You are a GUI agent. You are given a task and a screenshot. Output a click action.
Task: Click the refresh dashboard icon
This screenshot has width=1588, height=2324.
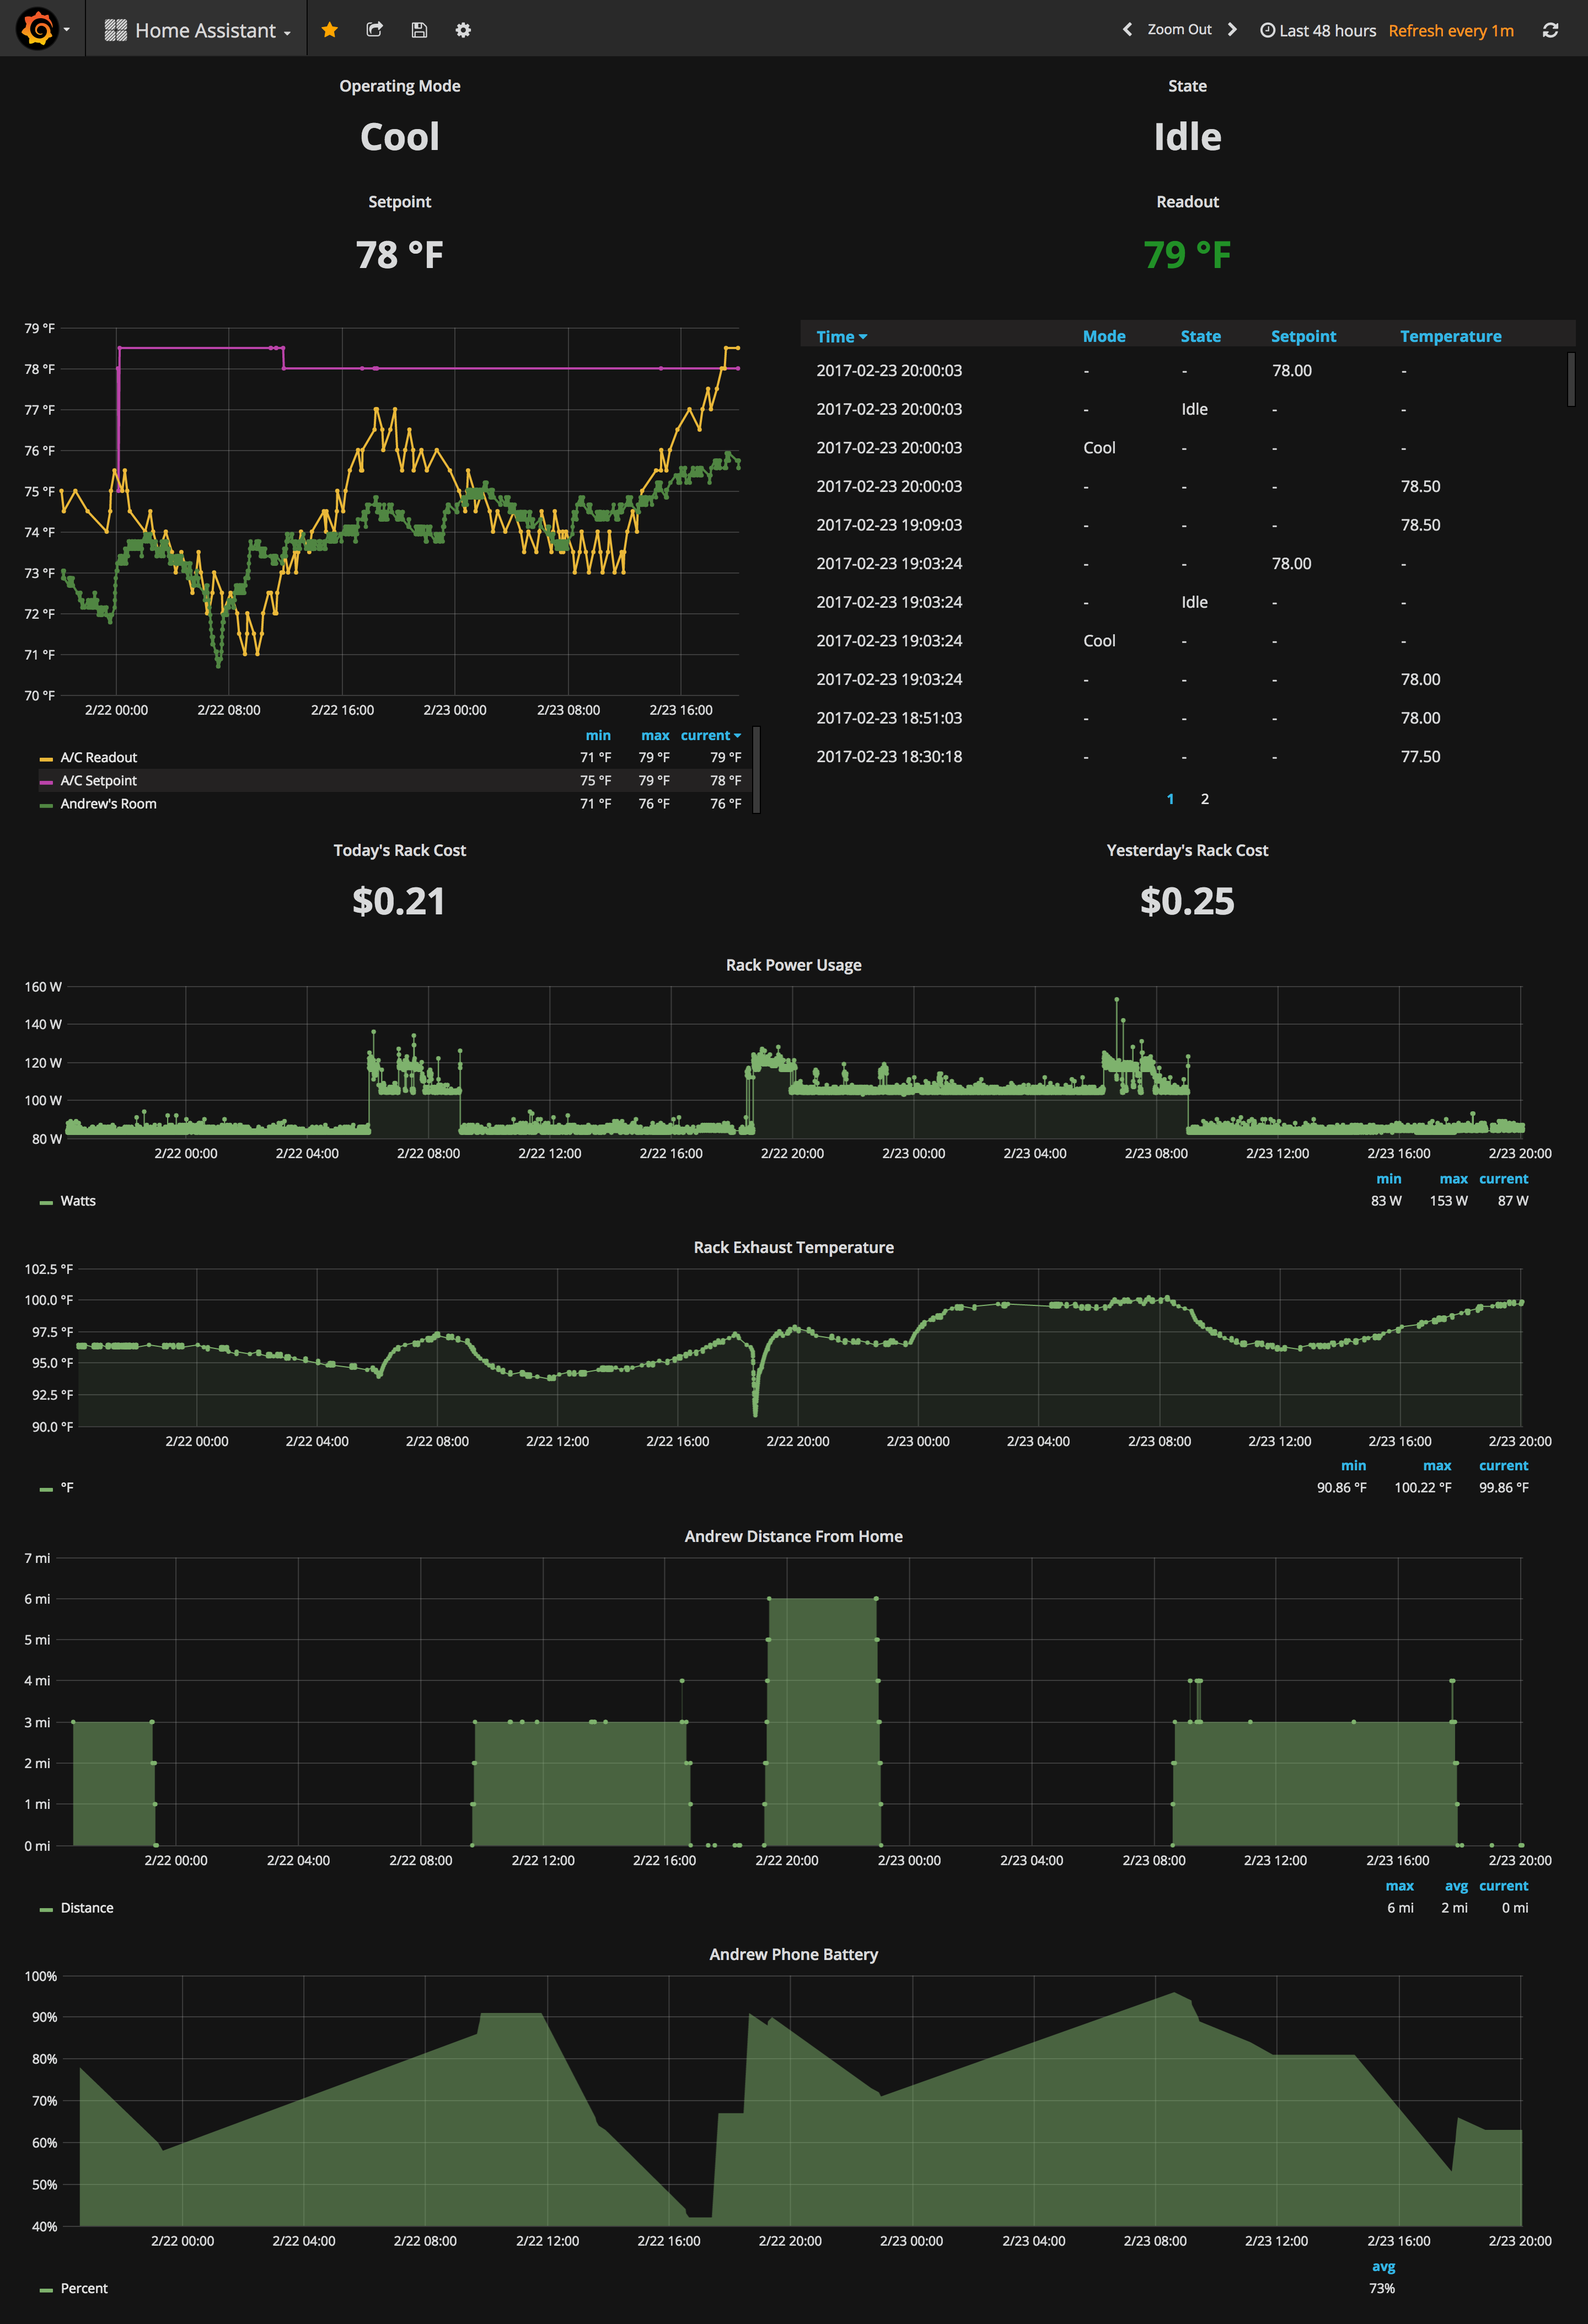pos(1550,30)
